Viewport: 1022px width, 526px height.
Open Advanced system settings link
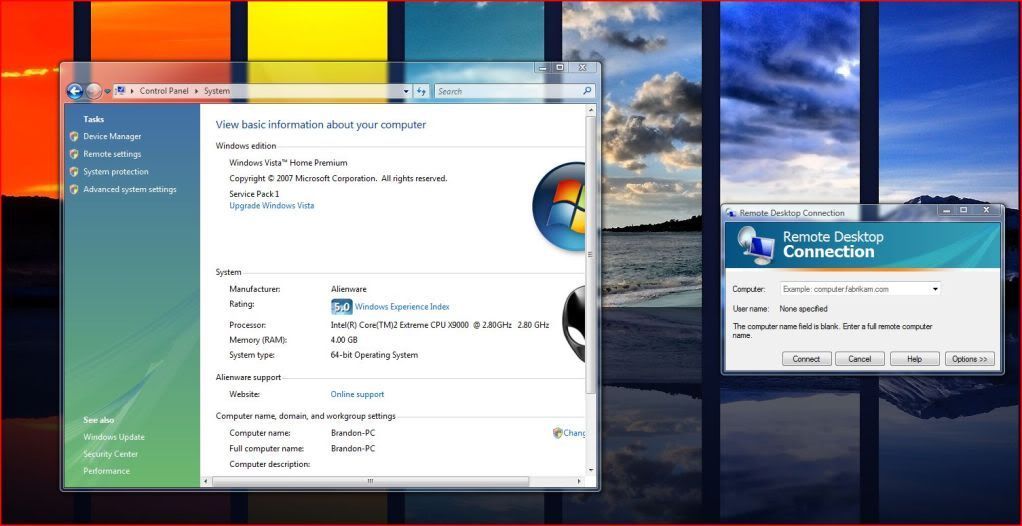pyautogui.click(x=130, y=189)
